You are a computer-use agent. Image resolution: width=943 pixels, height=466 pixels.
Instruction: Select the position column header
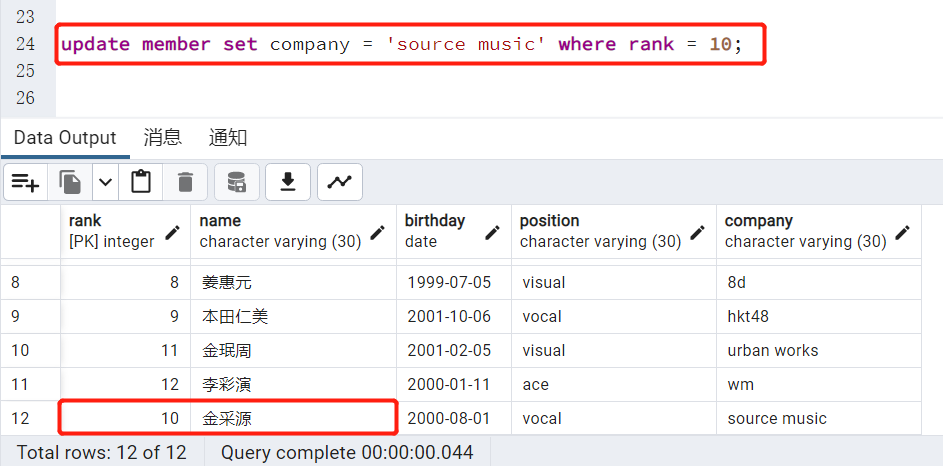614,231
